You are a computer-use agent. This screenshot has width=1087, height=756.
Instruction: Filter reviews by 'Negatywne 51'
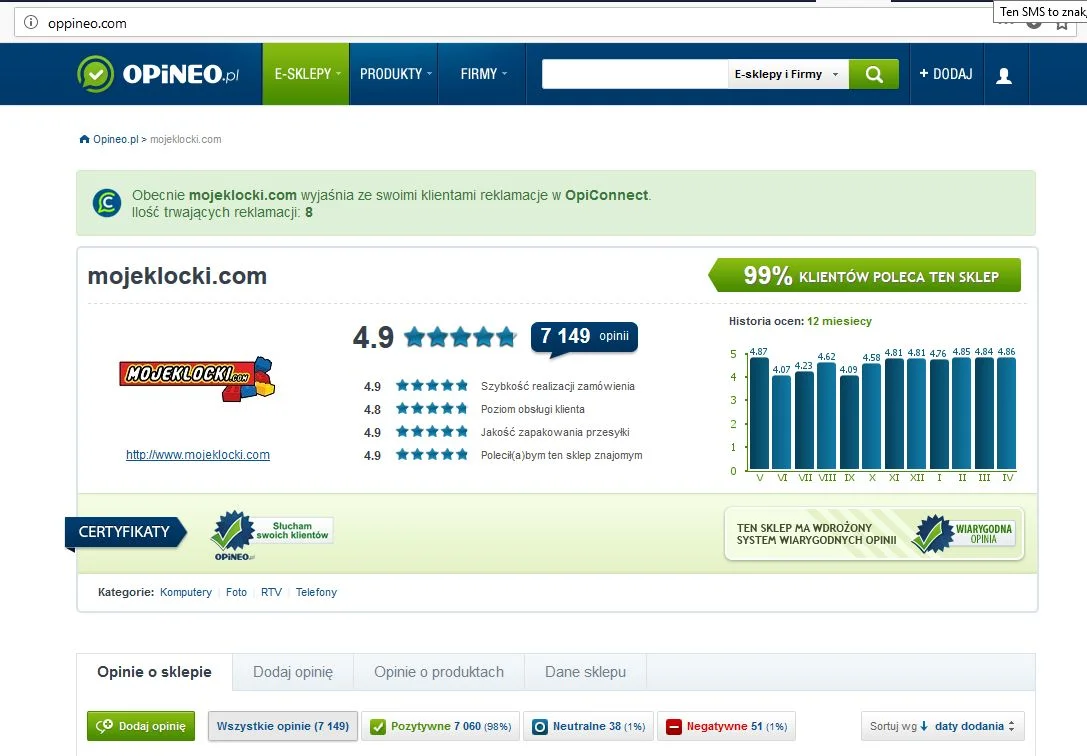(x=727, y=726)
